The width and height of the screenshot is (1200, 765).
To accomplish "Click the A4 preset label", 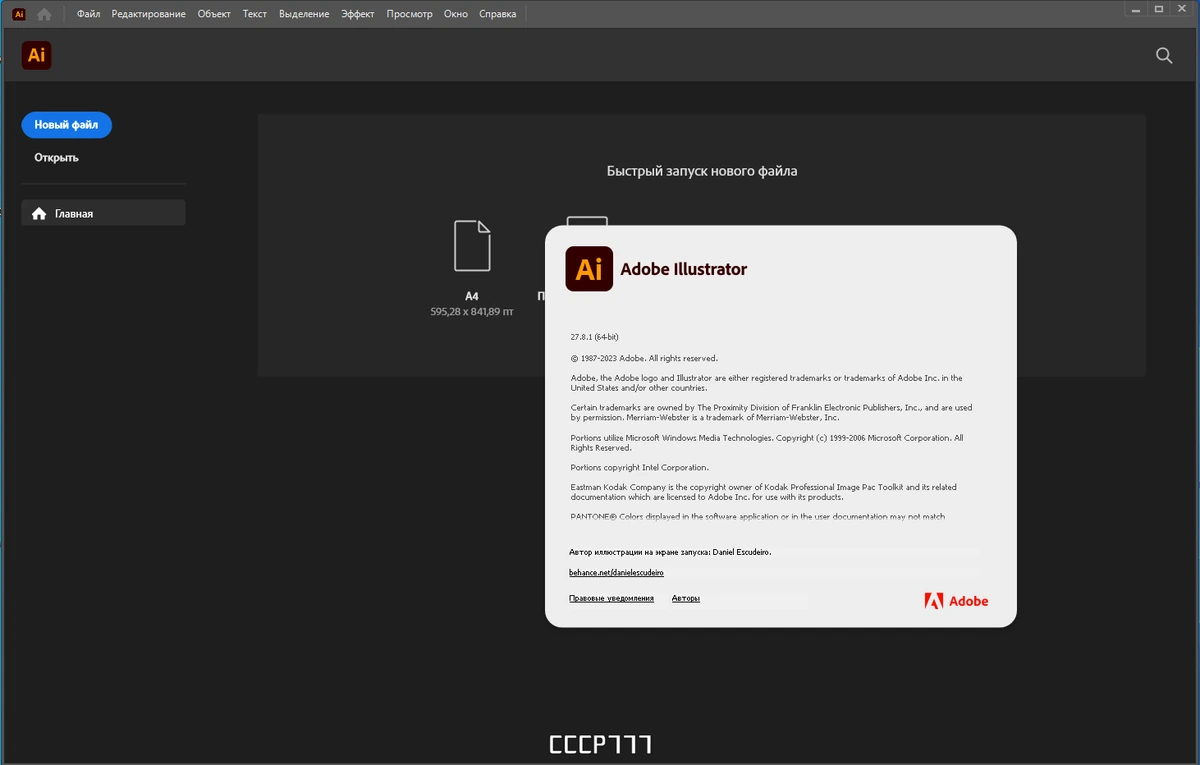I will coord(472,296).
